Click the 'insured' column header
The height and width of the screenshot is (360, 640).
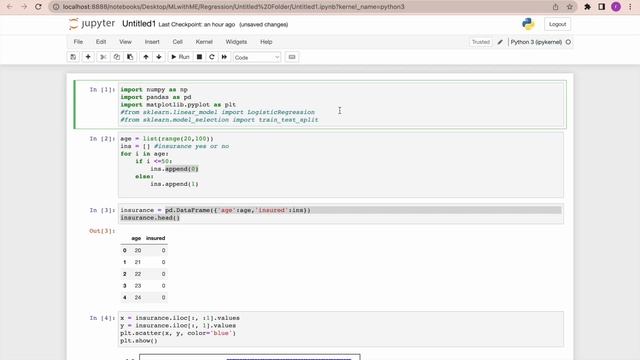(x=156, y=238)
